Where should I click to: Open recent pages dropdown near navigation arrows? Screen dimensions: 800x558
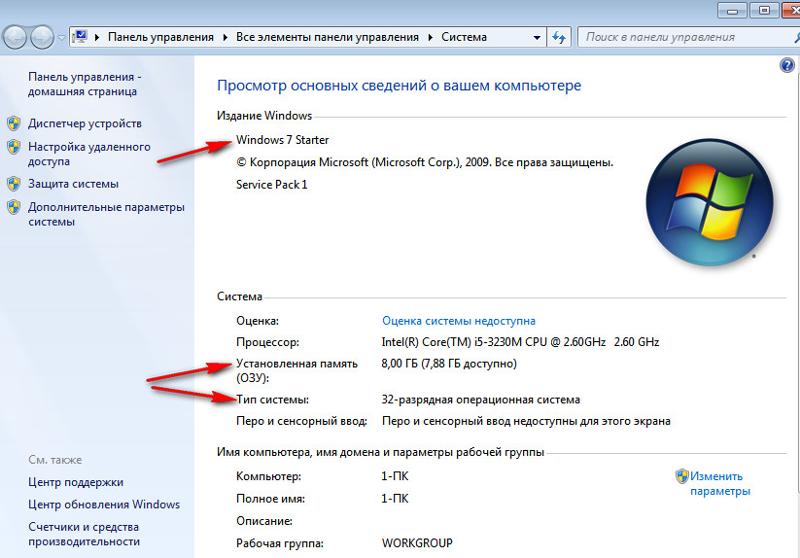pos(61,37)
